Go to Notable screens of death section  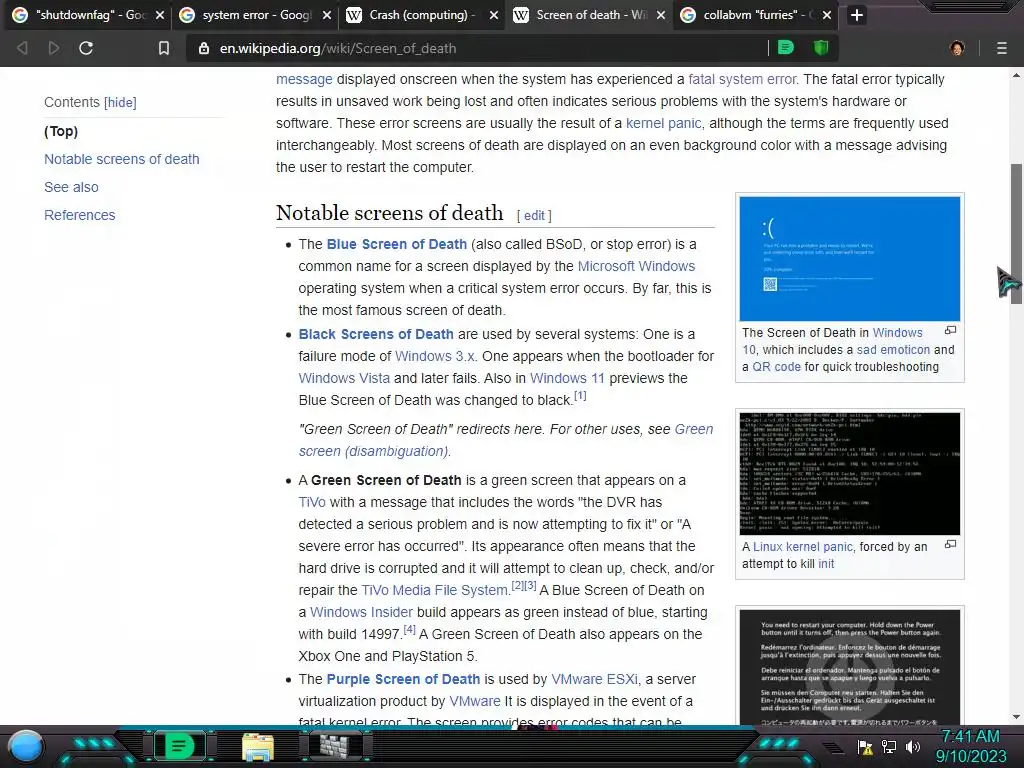click(x=121, y=159)
